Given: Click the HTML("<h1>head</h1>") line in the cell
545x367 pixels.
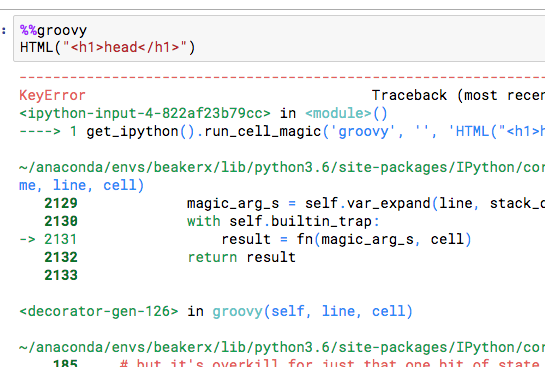Looking at the screenshot, I should tap(108, 47).
